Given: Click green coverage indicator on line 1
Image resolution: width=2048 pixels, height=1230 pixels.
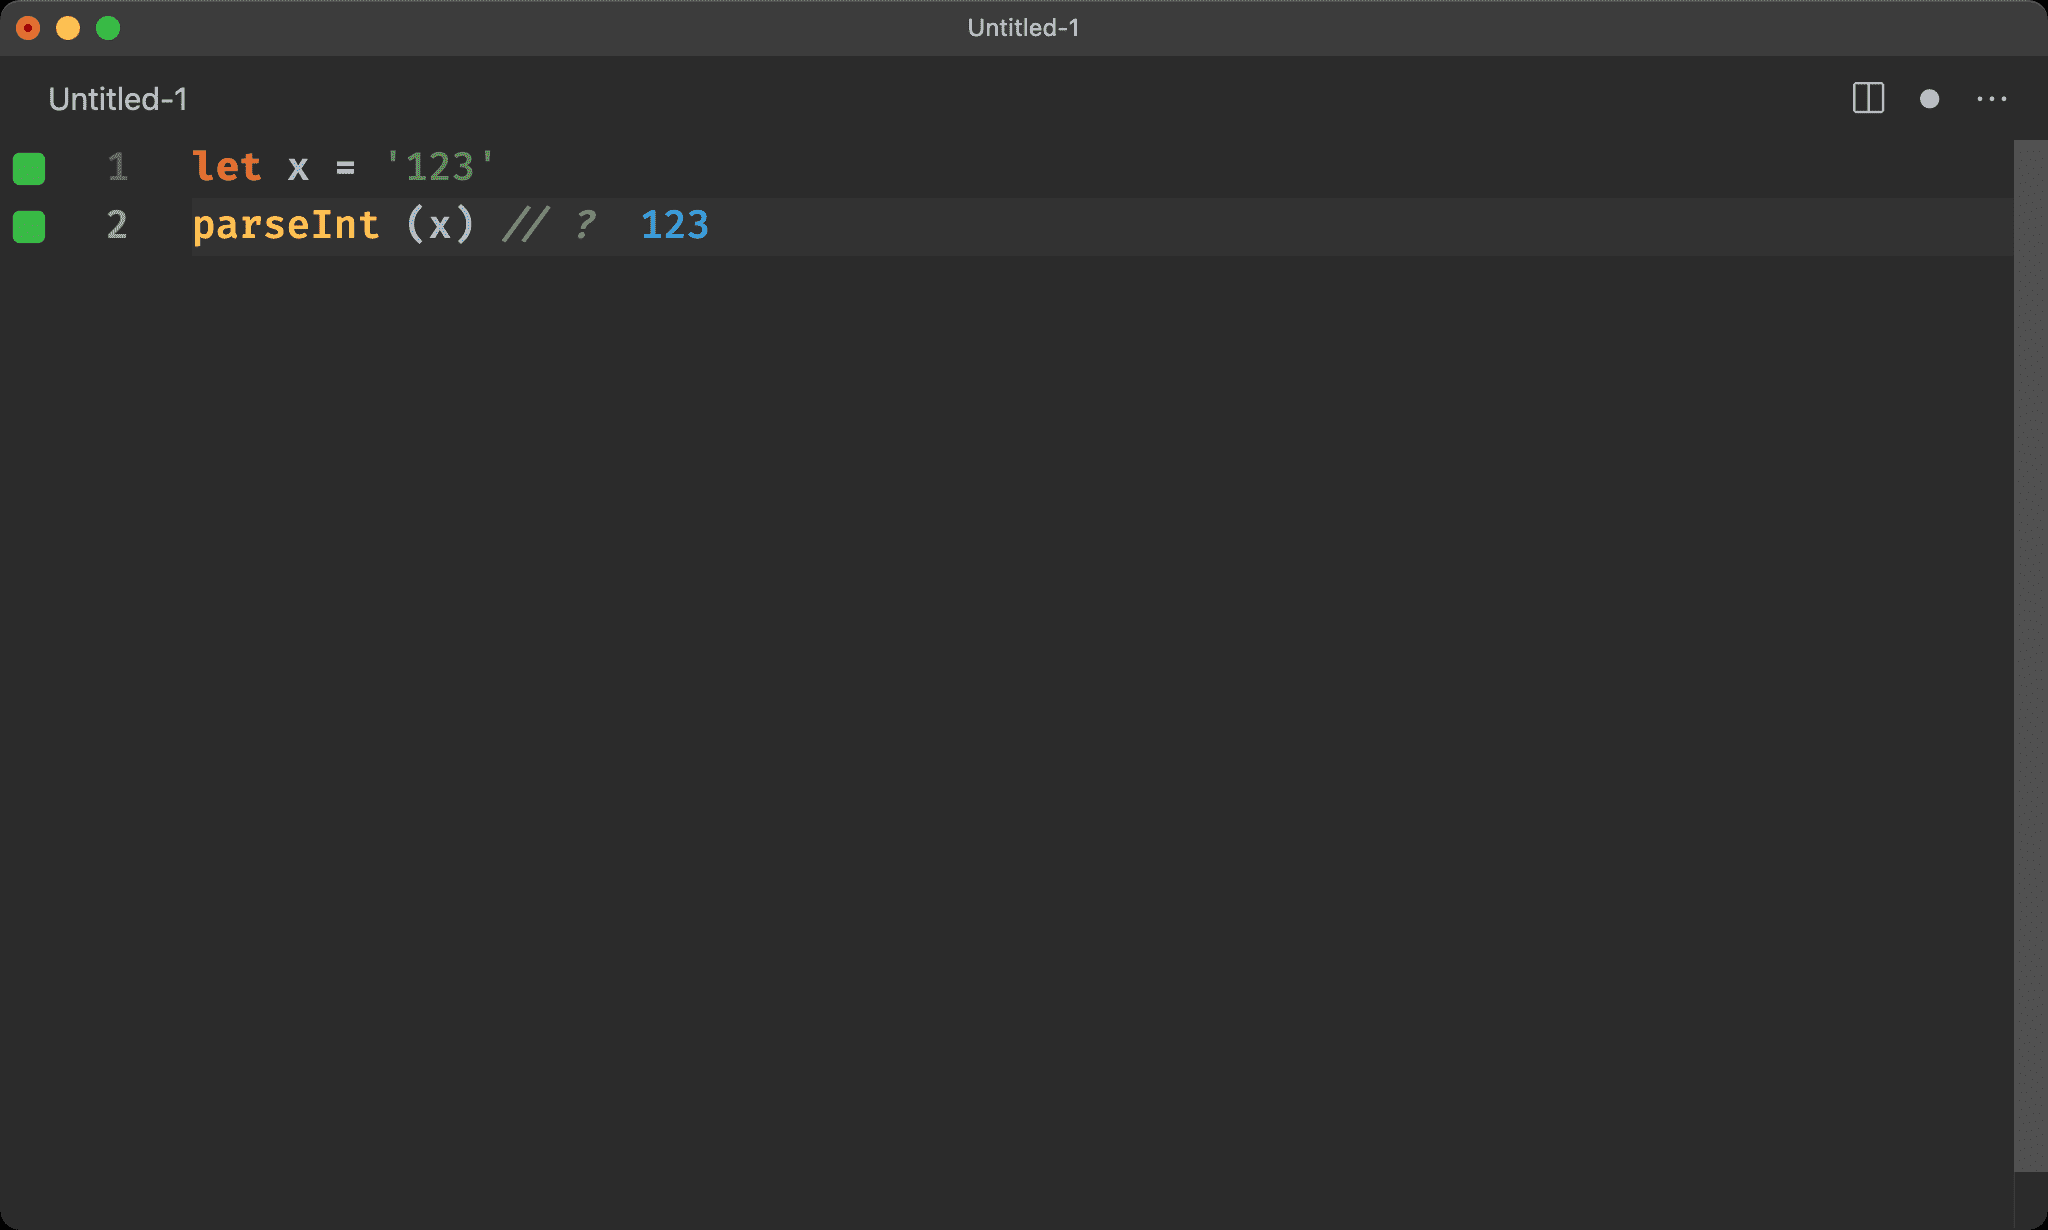Looking at the screenshot, I should tap(29, 168).
